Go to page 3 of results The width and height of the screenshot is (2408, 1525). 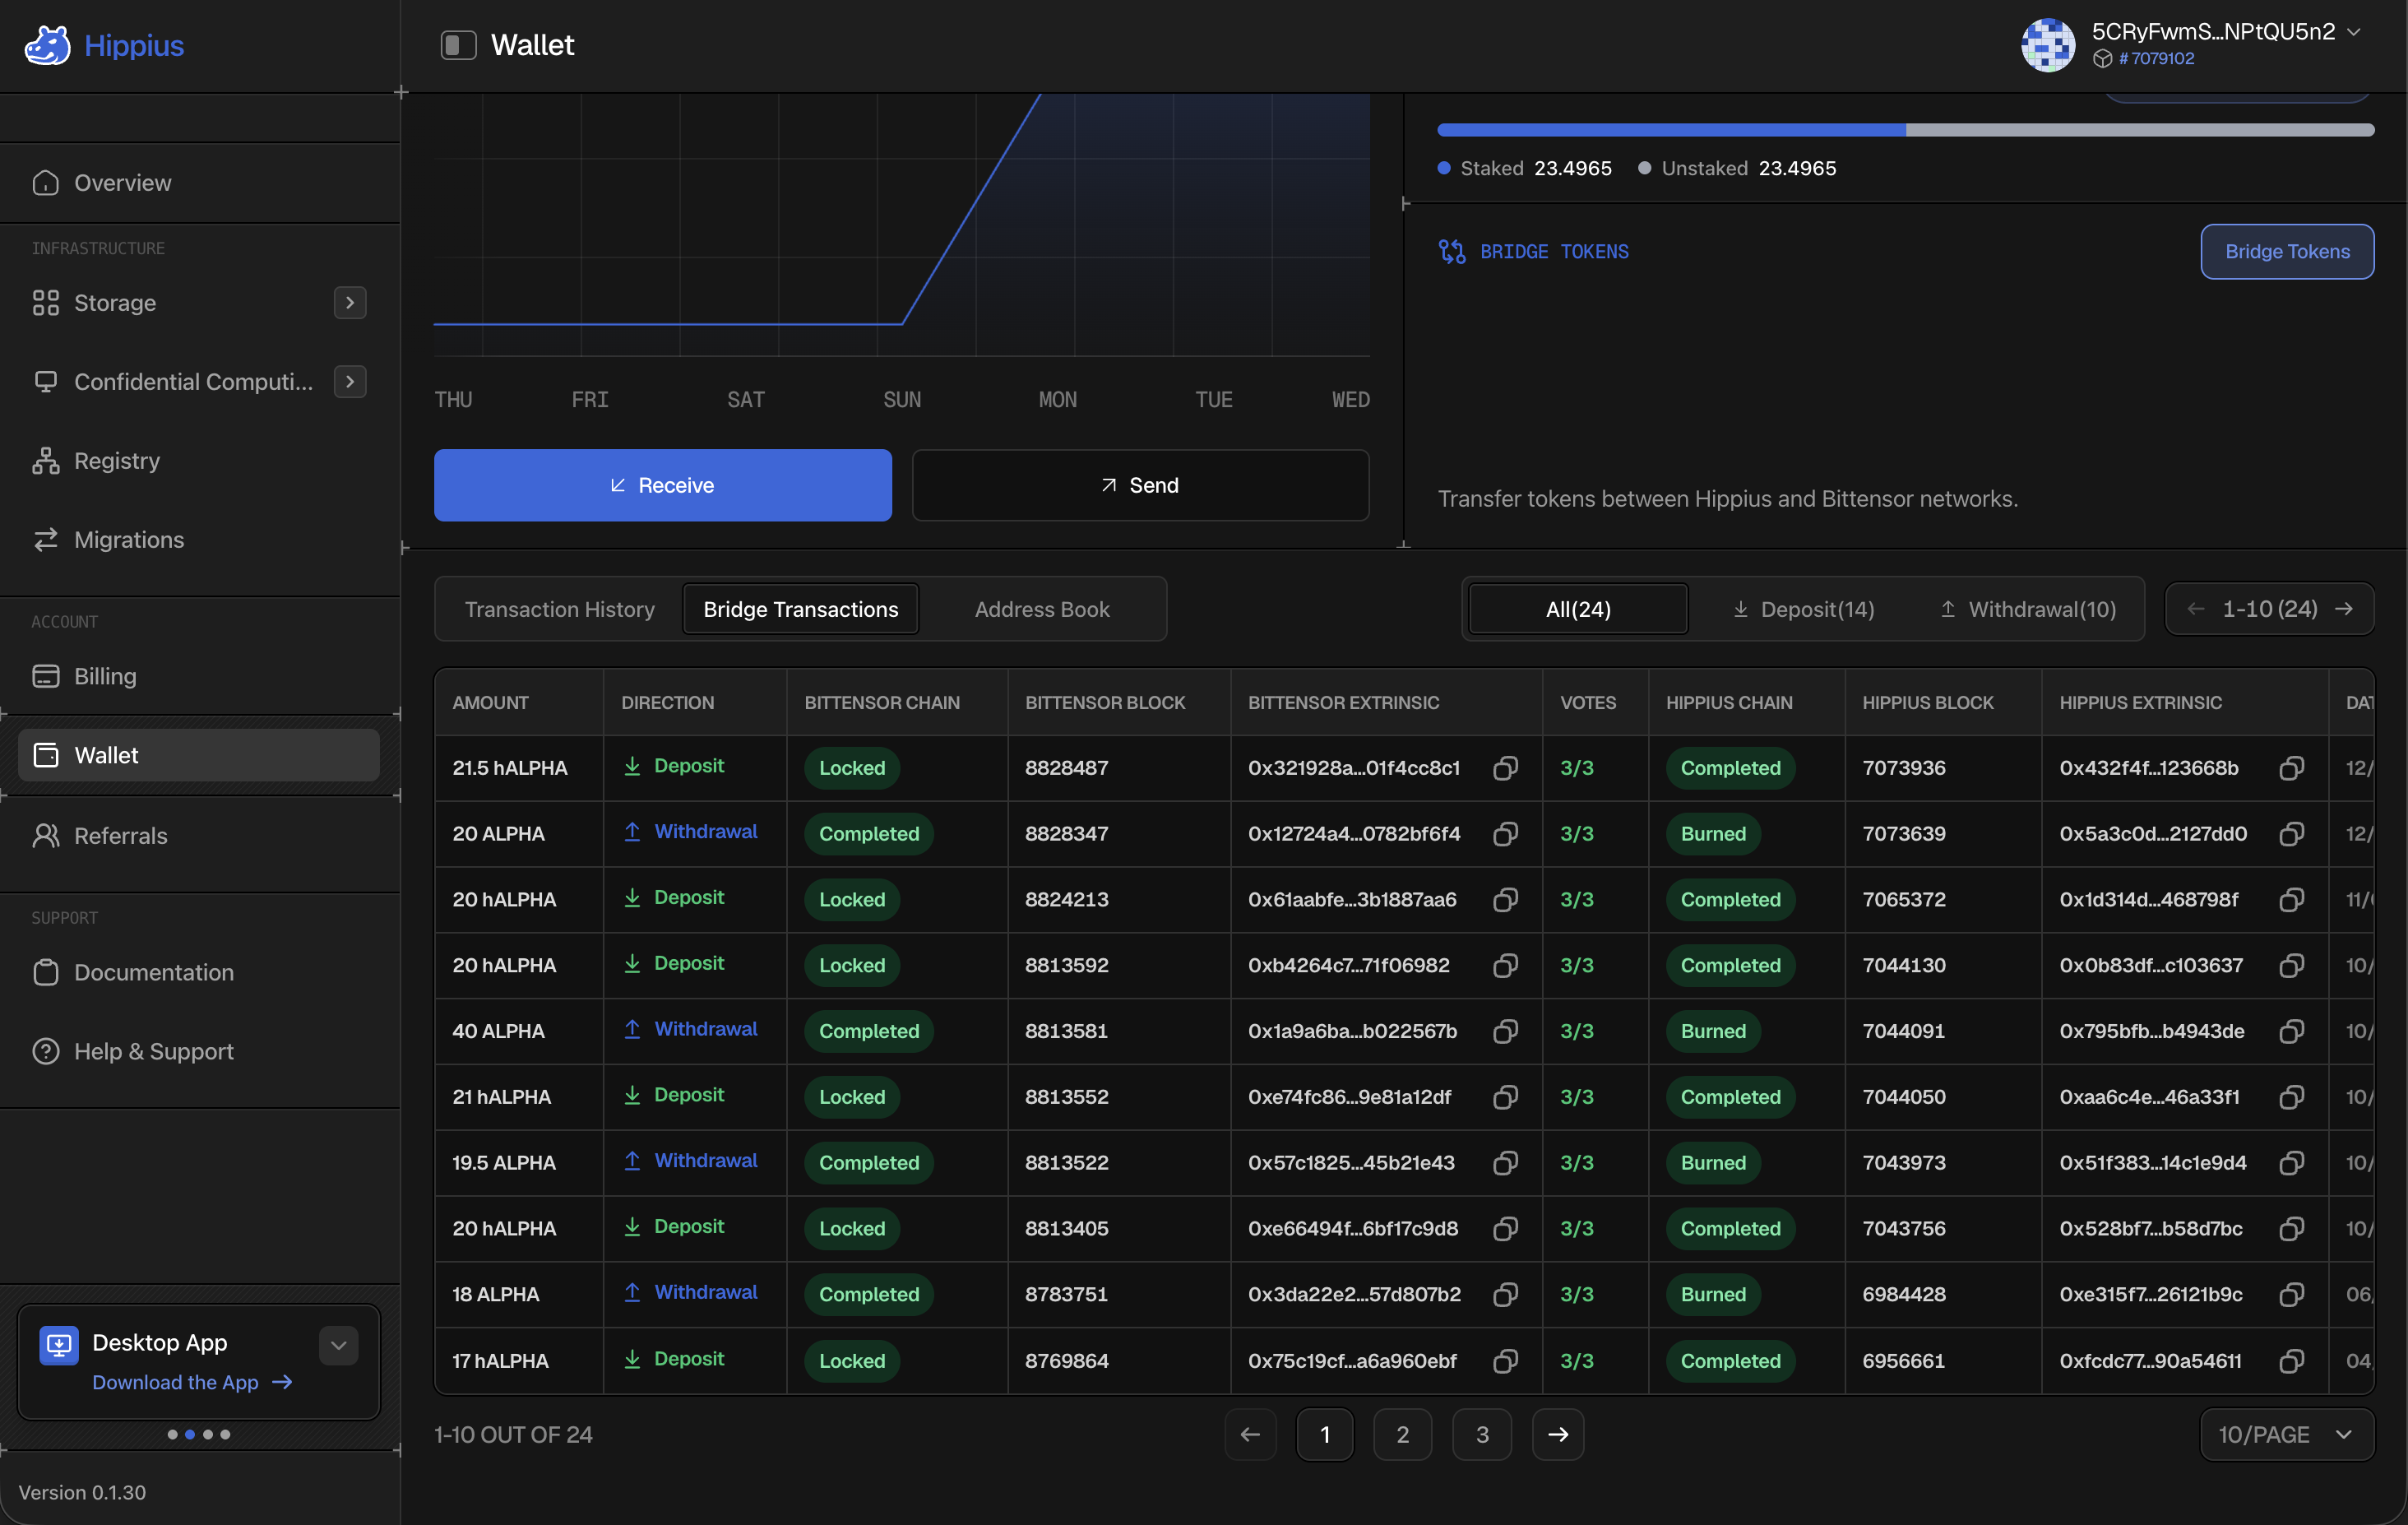pyautogui.click(x=1481, y=1434)
